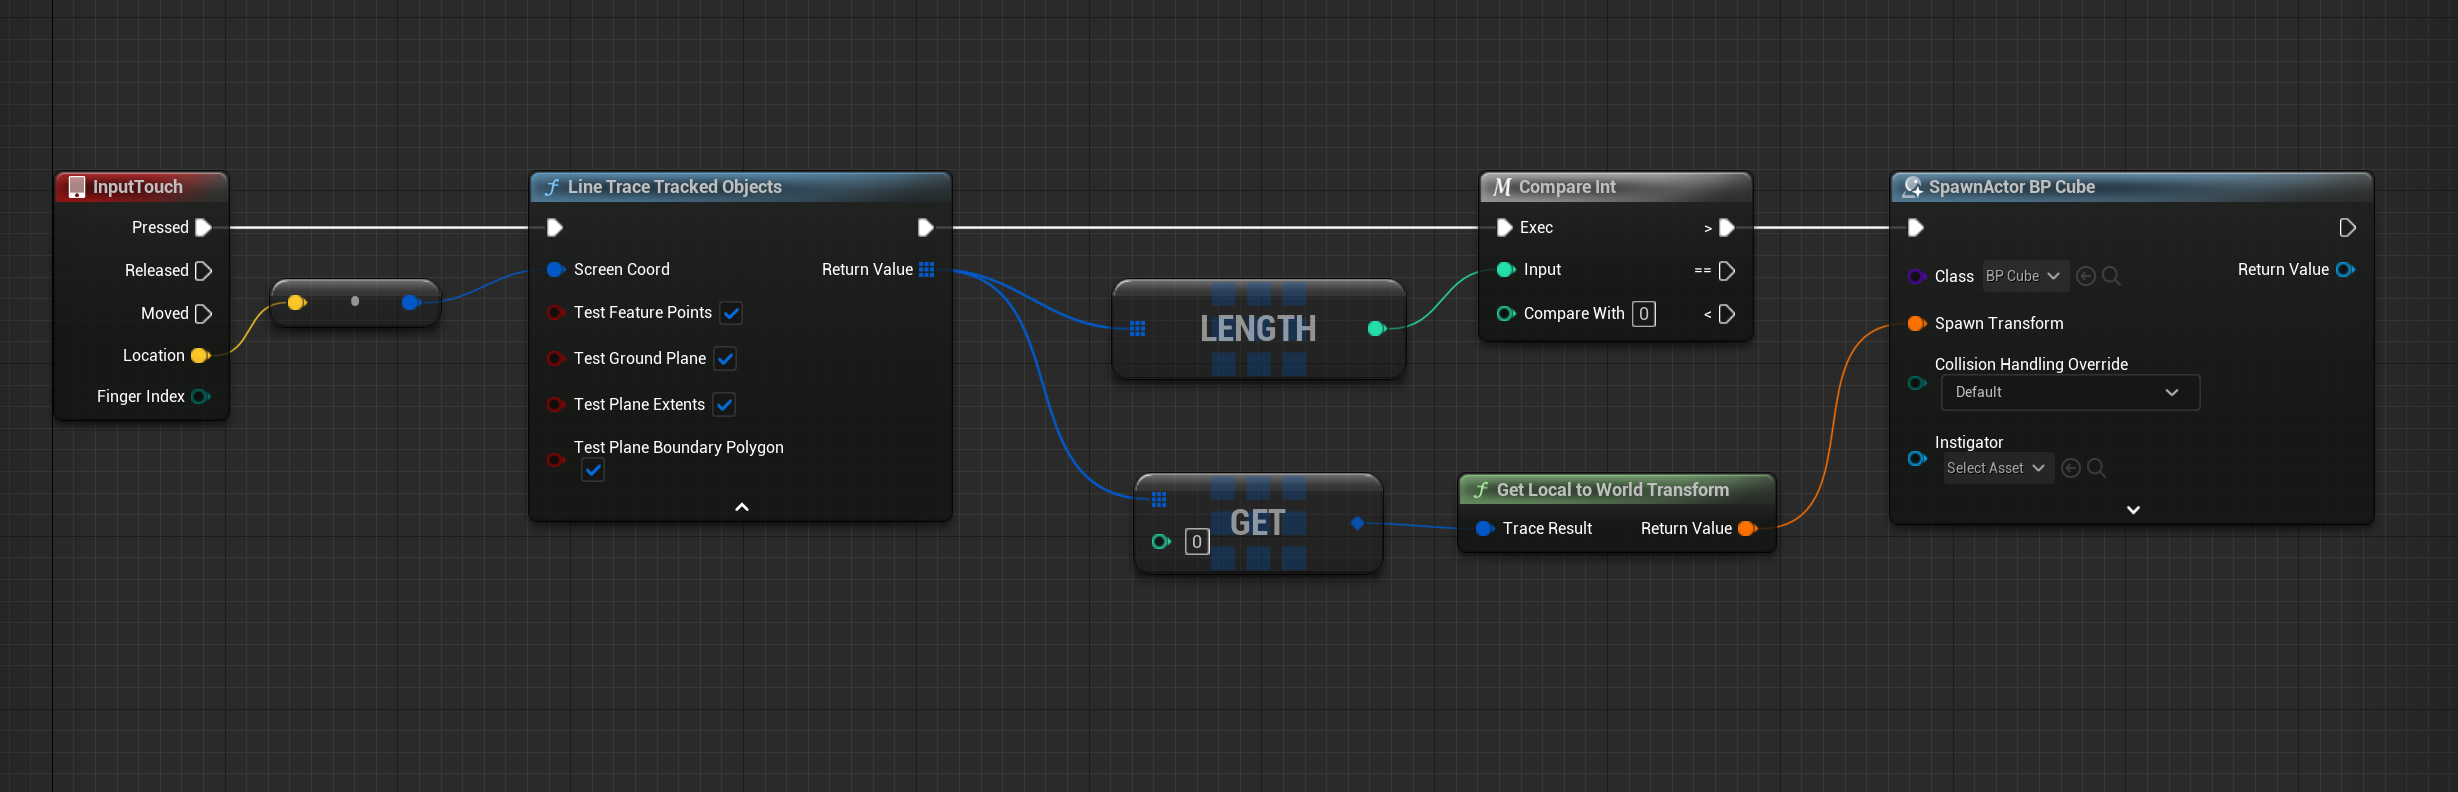Collapse the Line Trace Tracked Objects node
Screen dimensions: 2458x792
pyautogui.click(x=742, y=507)
